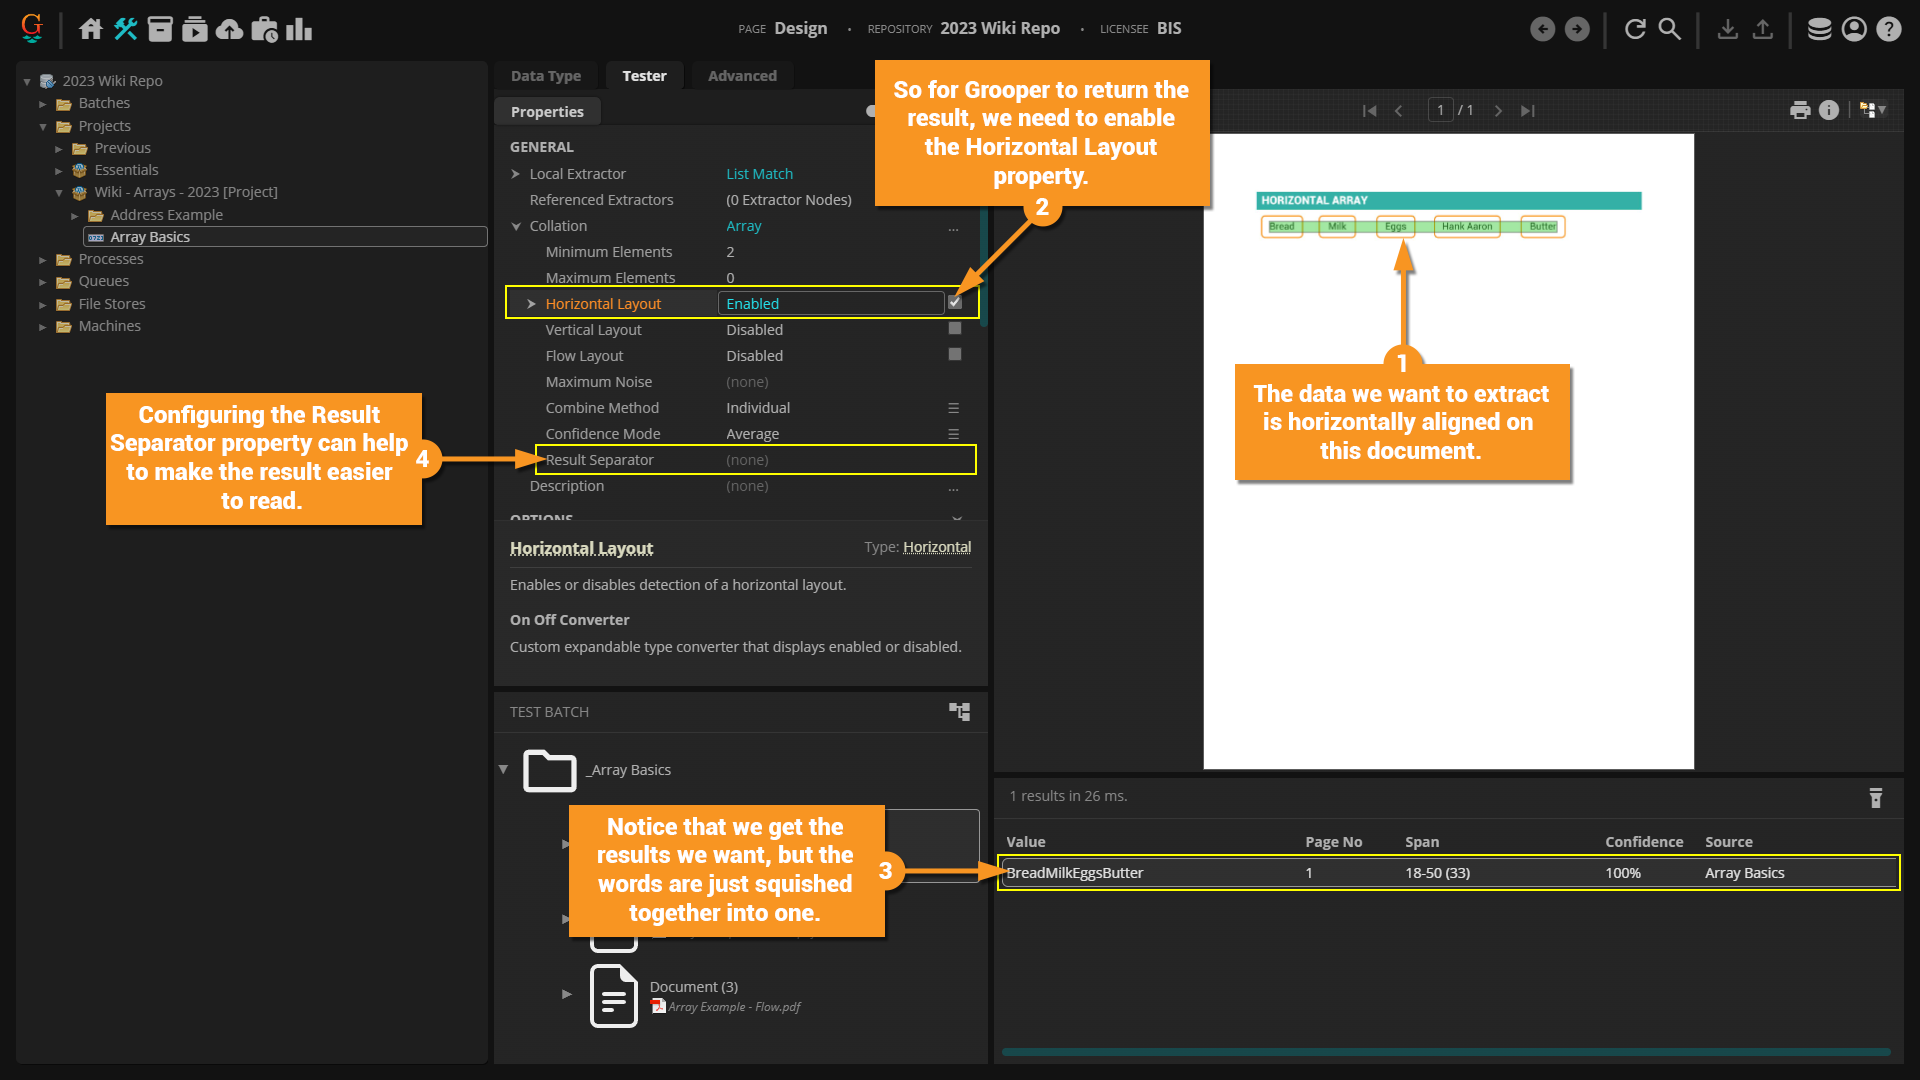This screenshot has height=1080, width=1920.
Task: Click the database connection icon
Action: [x=1819, y=29]
